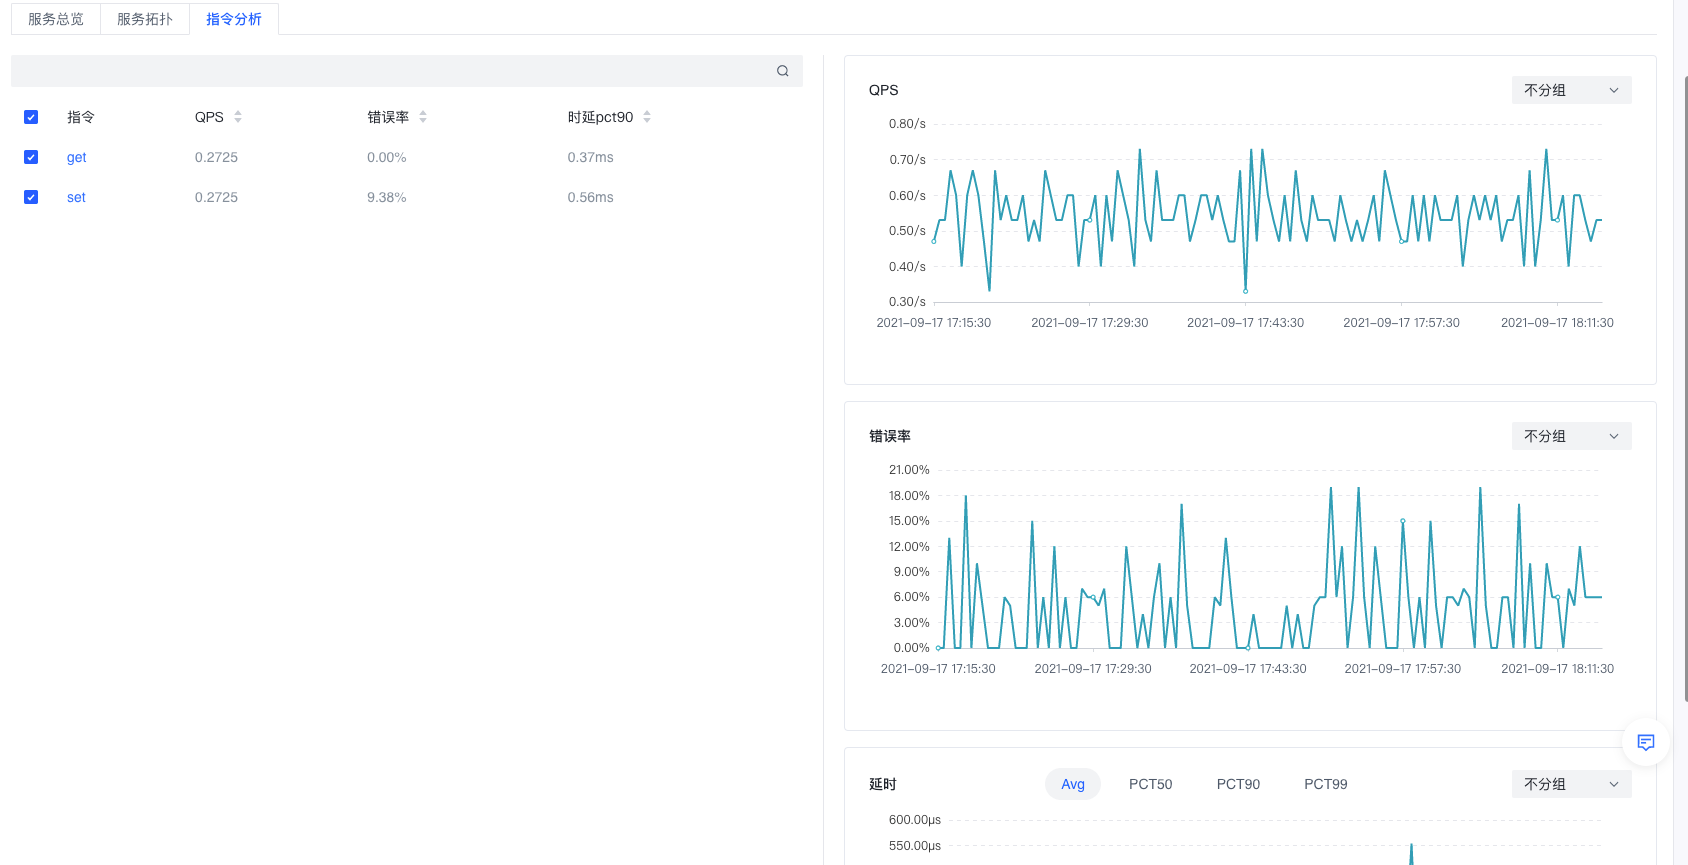Image resolution: width=1688 pixels, height=865 pixels.
Task: Select the PCT99 latency option
Action: pos(1326,784)
